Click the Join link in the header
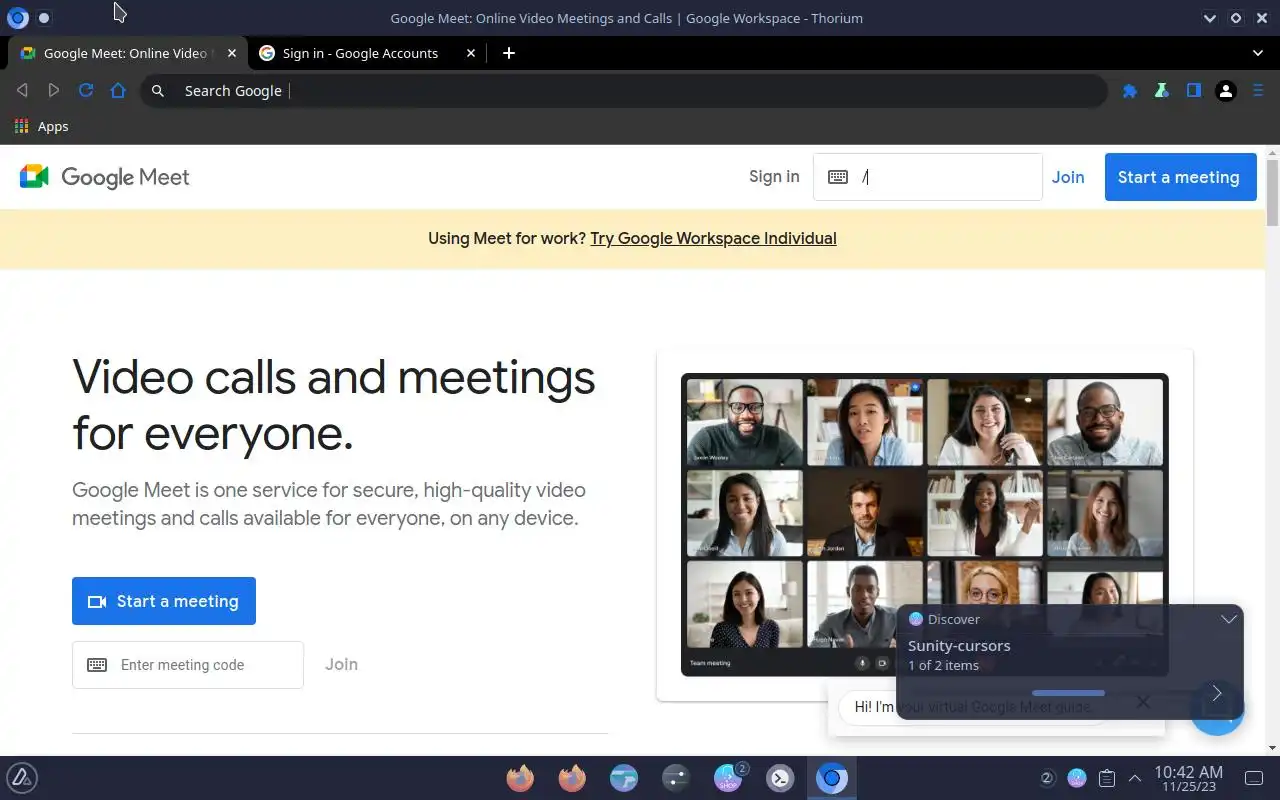The image size is (1280, 800). pos(1068,177)
